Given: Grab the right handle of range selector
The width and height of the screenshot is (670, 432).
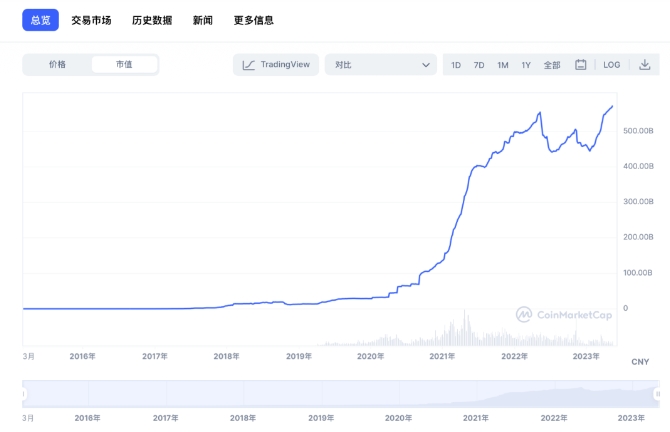Looking at the screenshot, I should [657, 394].
